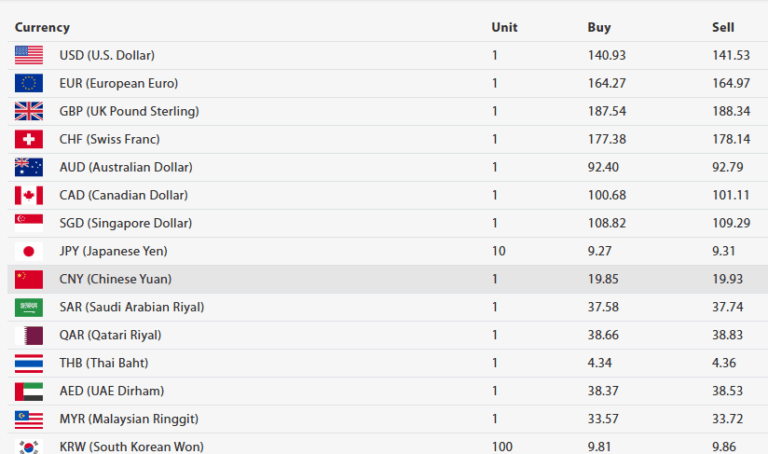Click the Thailand flag icon
Screen dimensions: 768x454
[x=29, y=363]
